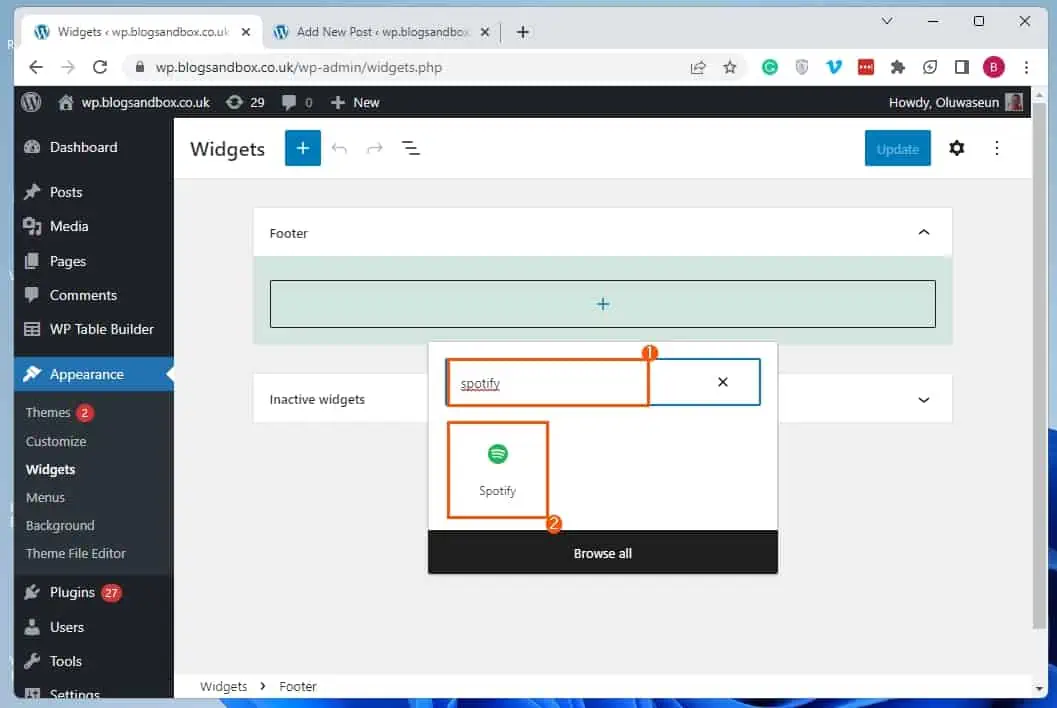Close the Add New Post tab
The width and height of the screenshot is (1057, 708).
click(485, 32)
